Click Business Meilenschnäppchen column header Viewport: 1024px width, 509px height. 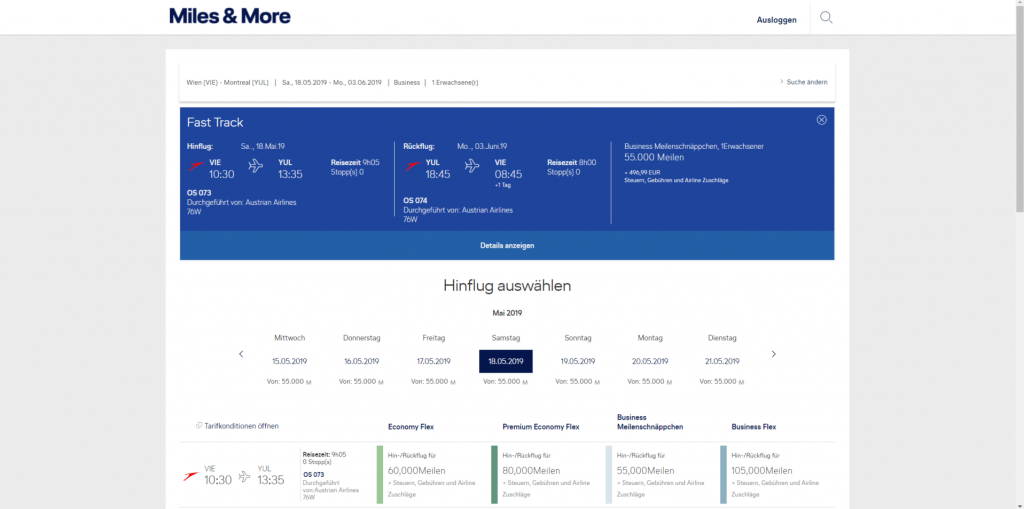click(x=650, y=421)
